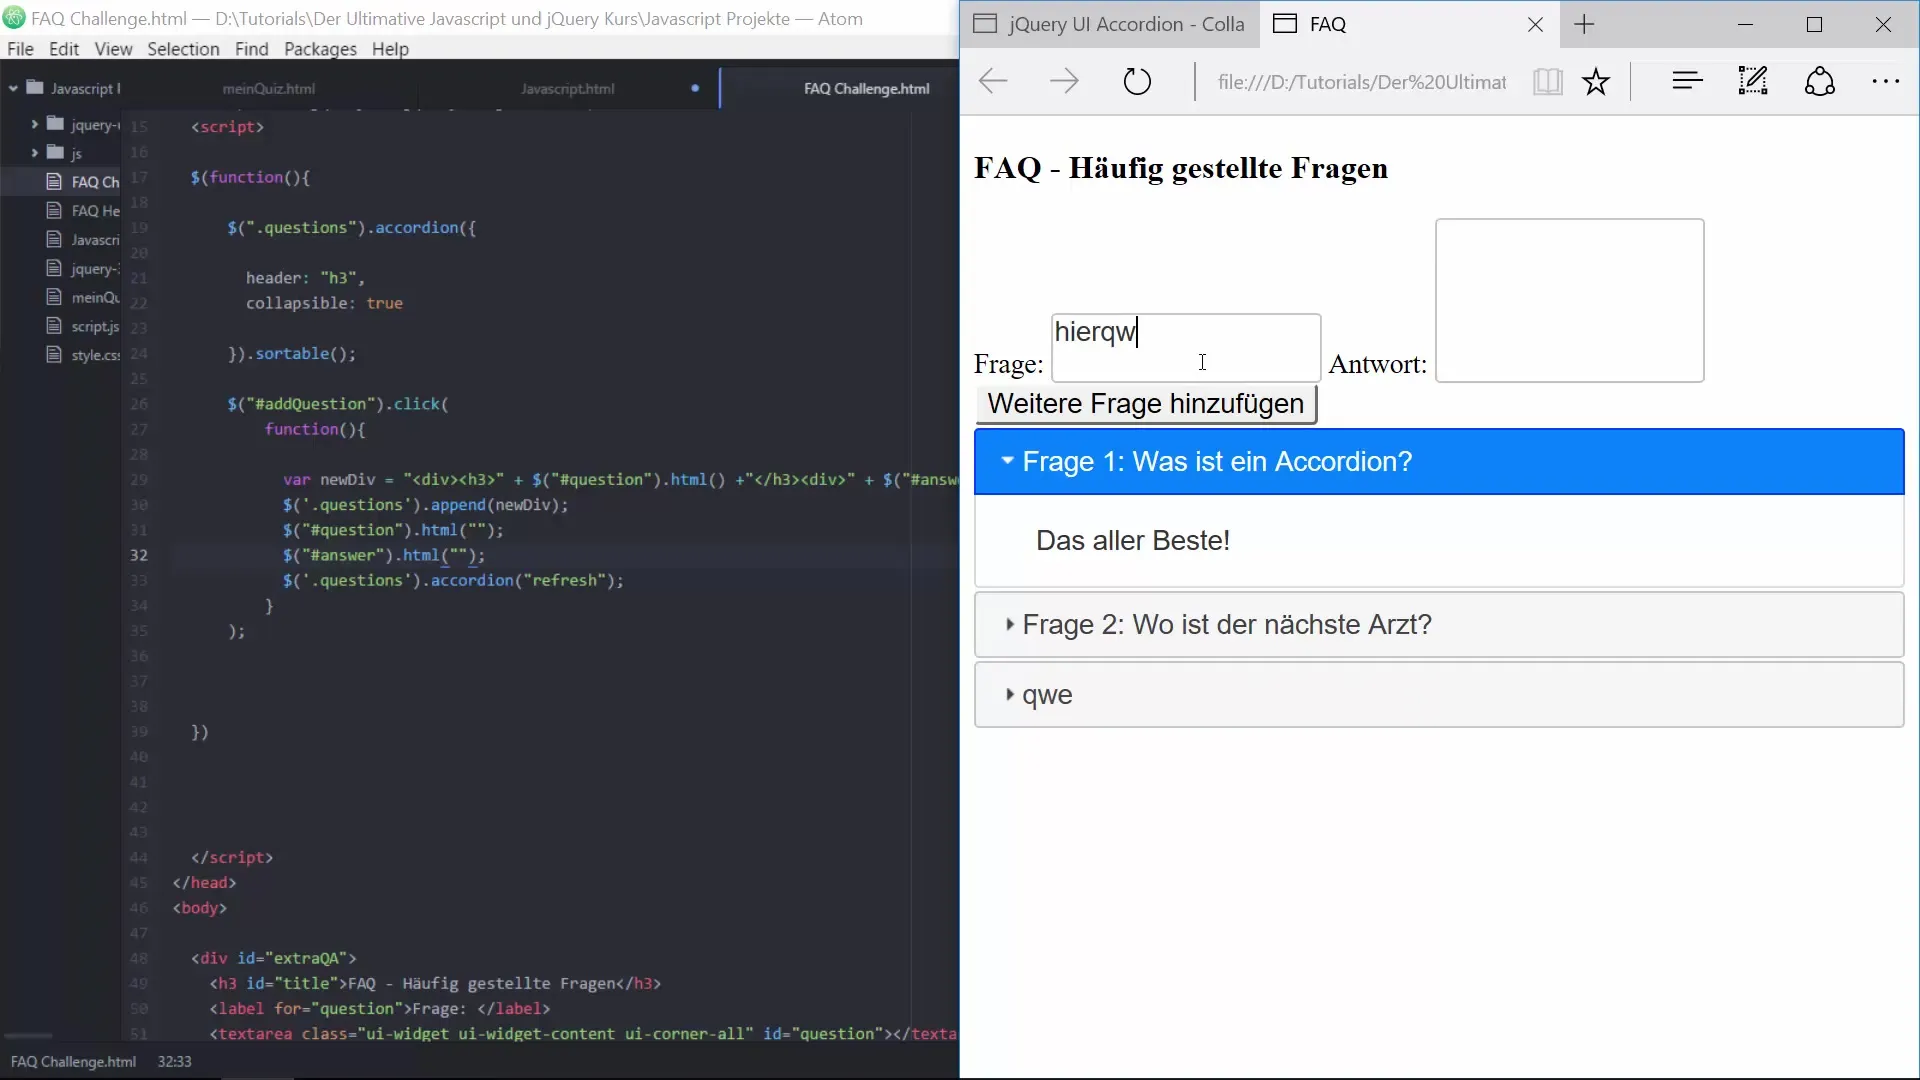Switch to meinQuiz.html editor tab
Image resolution: width=1920 pixels, height=1080 pixels.
pos(269,88)
